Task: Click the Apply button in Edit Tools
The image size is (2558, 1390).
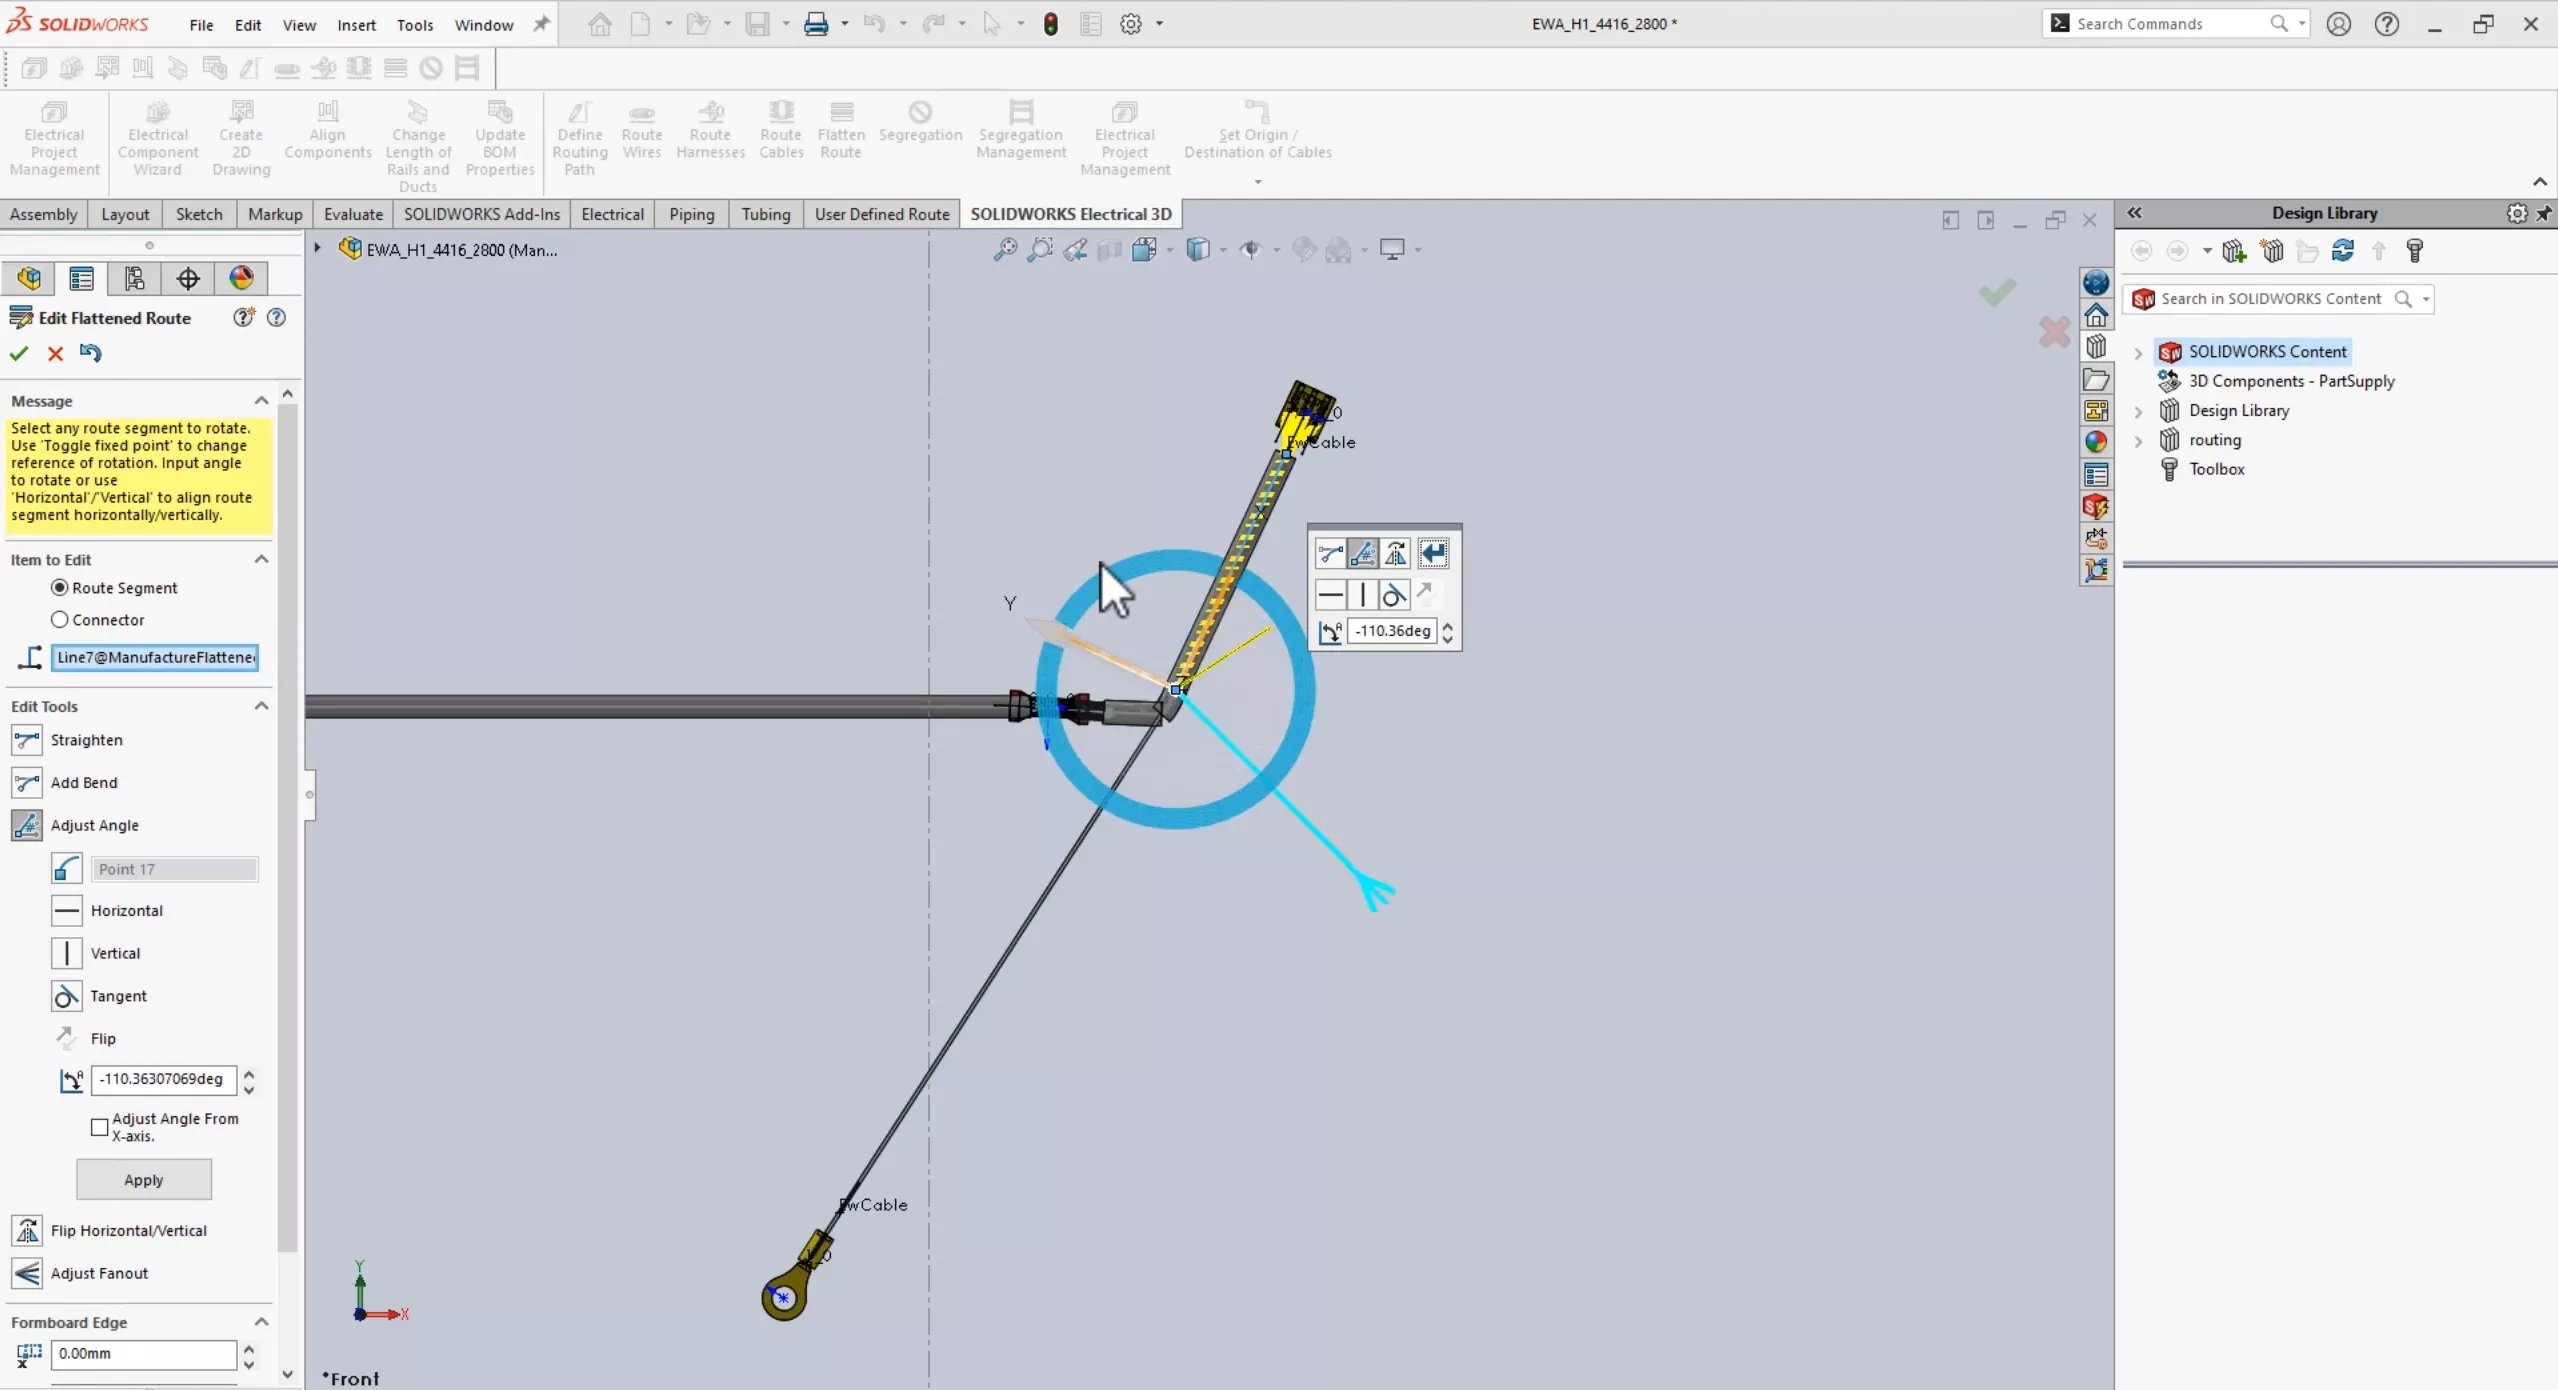Action: coord(142,1179)
